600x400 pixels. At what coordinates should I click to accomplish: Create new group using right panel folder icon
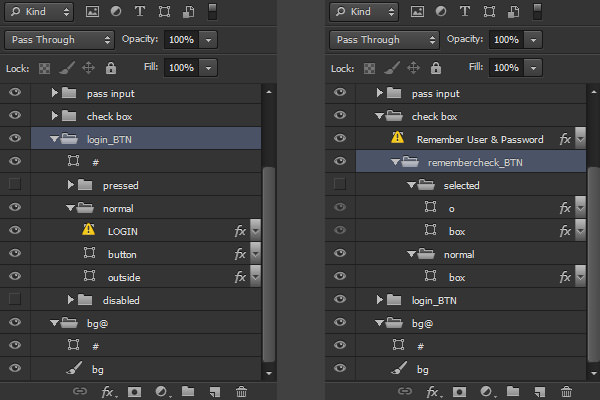(513, 391)
